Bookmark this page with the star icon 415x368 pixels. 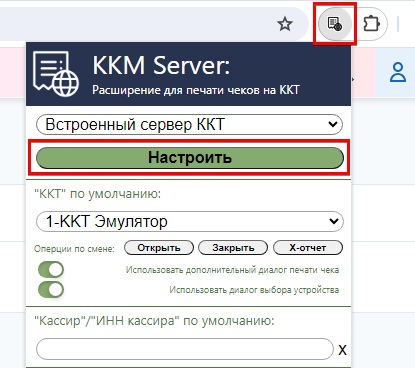285,24
